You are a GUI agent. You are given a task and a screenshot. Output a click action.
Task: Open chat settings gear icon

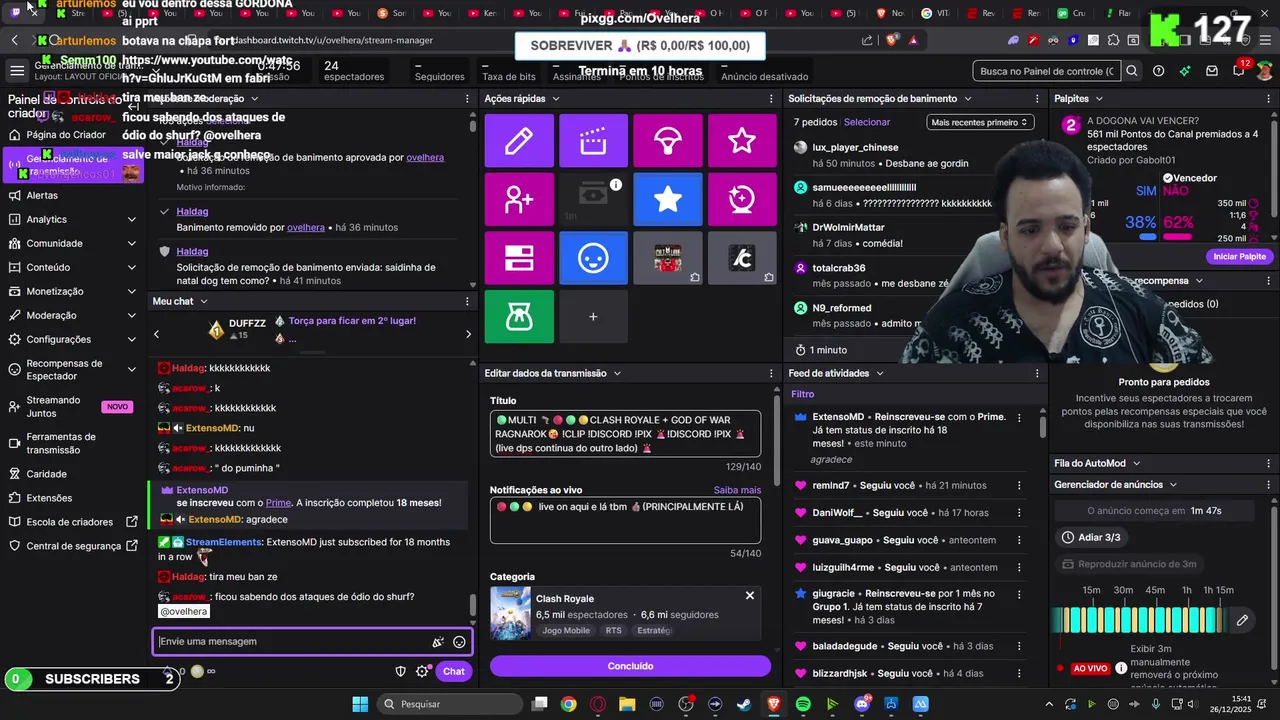point(422,671)
